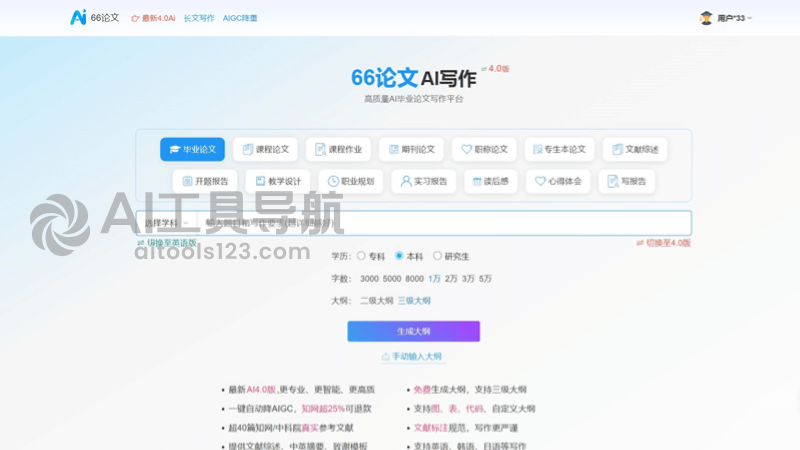The width and height of the screenshot is (800, 450).
Task: Select the 本科 education radio button
Action: pos(399,256)
